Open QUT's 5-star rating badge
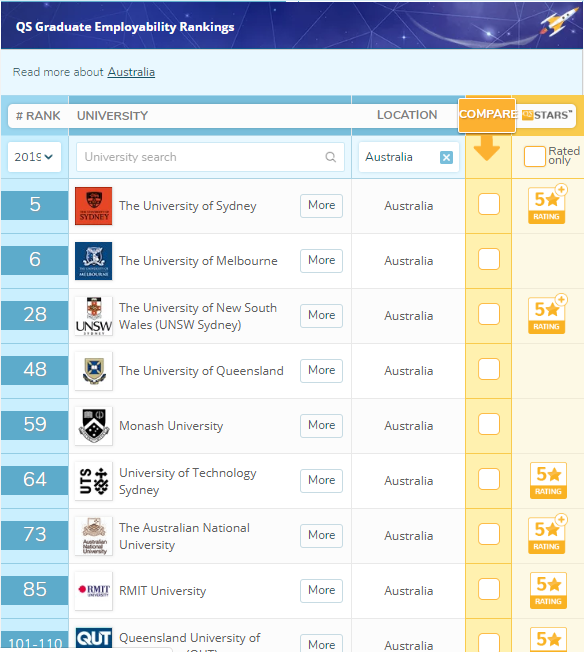This screenshot has height=652, width=584. click(548, 640)
